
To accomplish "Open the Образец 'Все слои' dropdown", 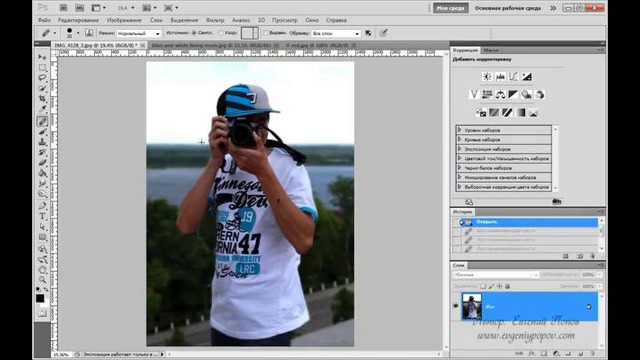I will (336, 33).
